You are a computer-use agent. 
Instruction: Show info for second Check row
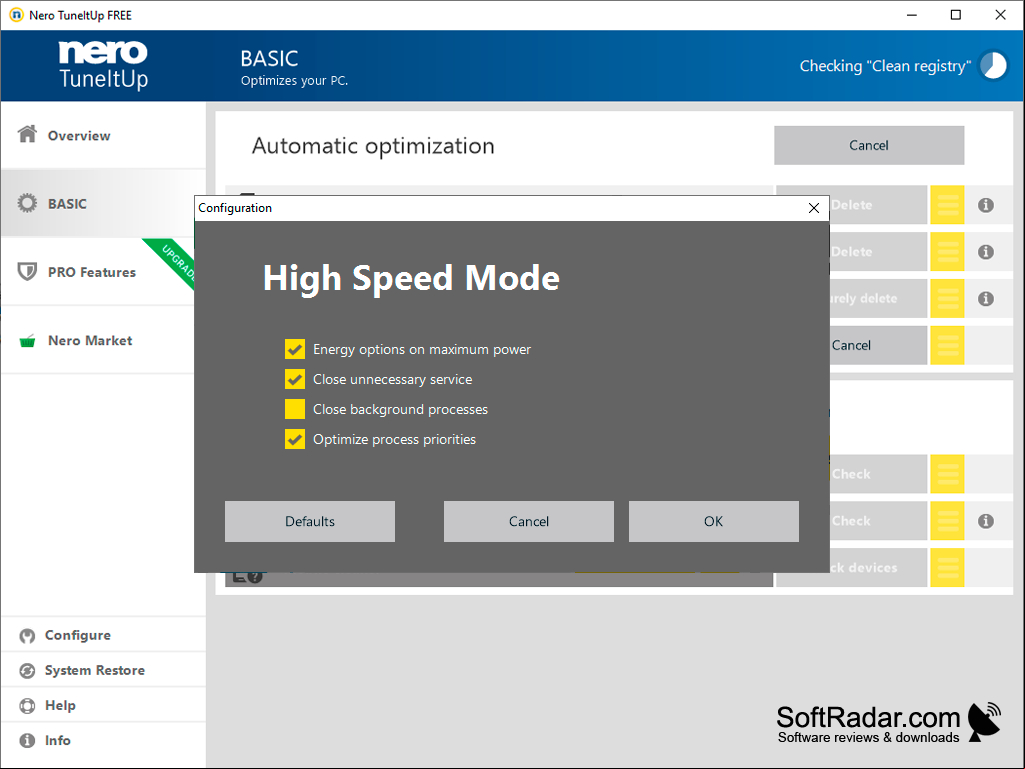click(x=986, y=521)
